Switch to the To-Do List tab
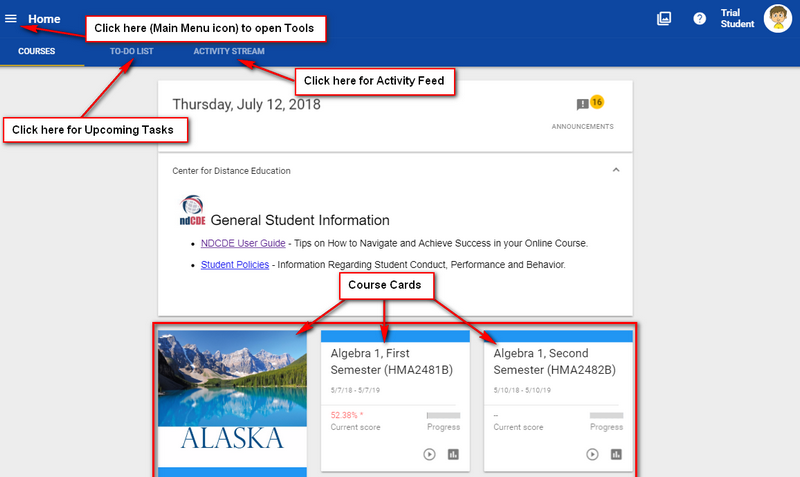 point(131,50)
